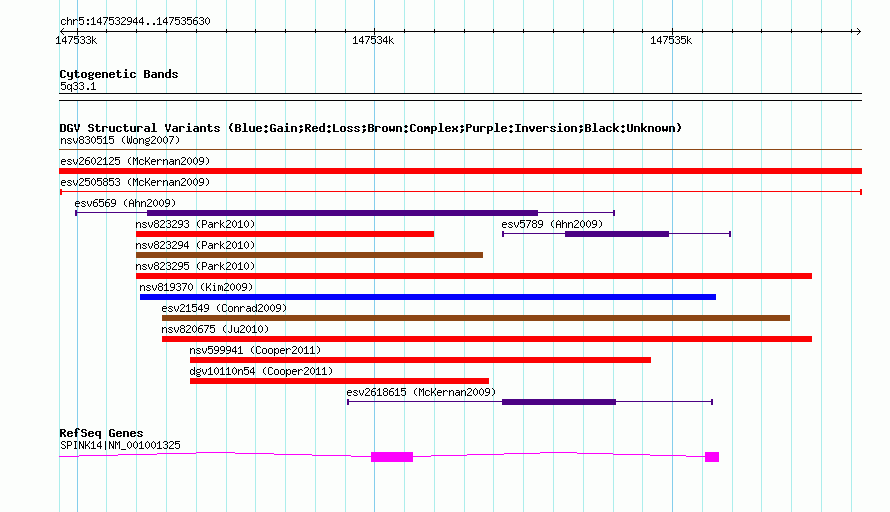Click the small SPINK14 exon near 147535k
Screen dimensions: 890x512
pyautogui.click(x=712, y=457)
